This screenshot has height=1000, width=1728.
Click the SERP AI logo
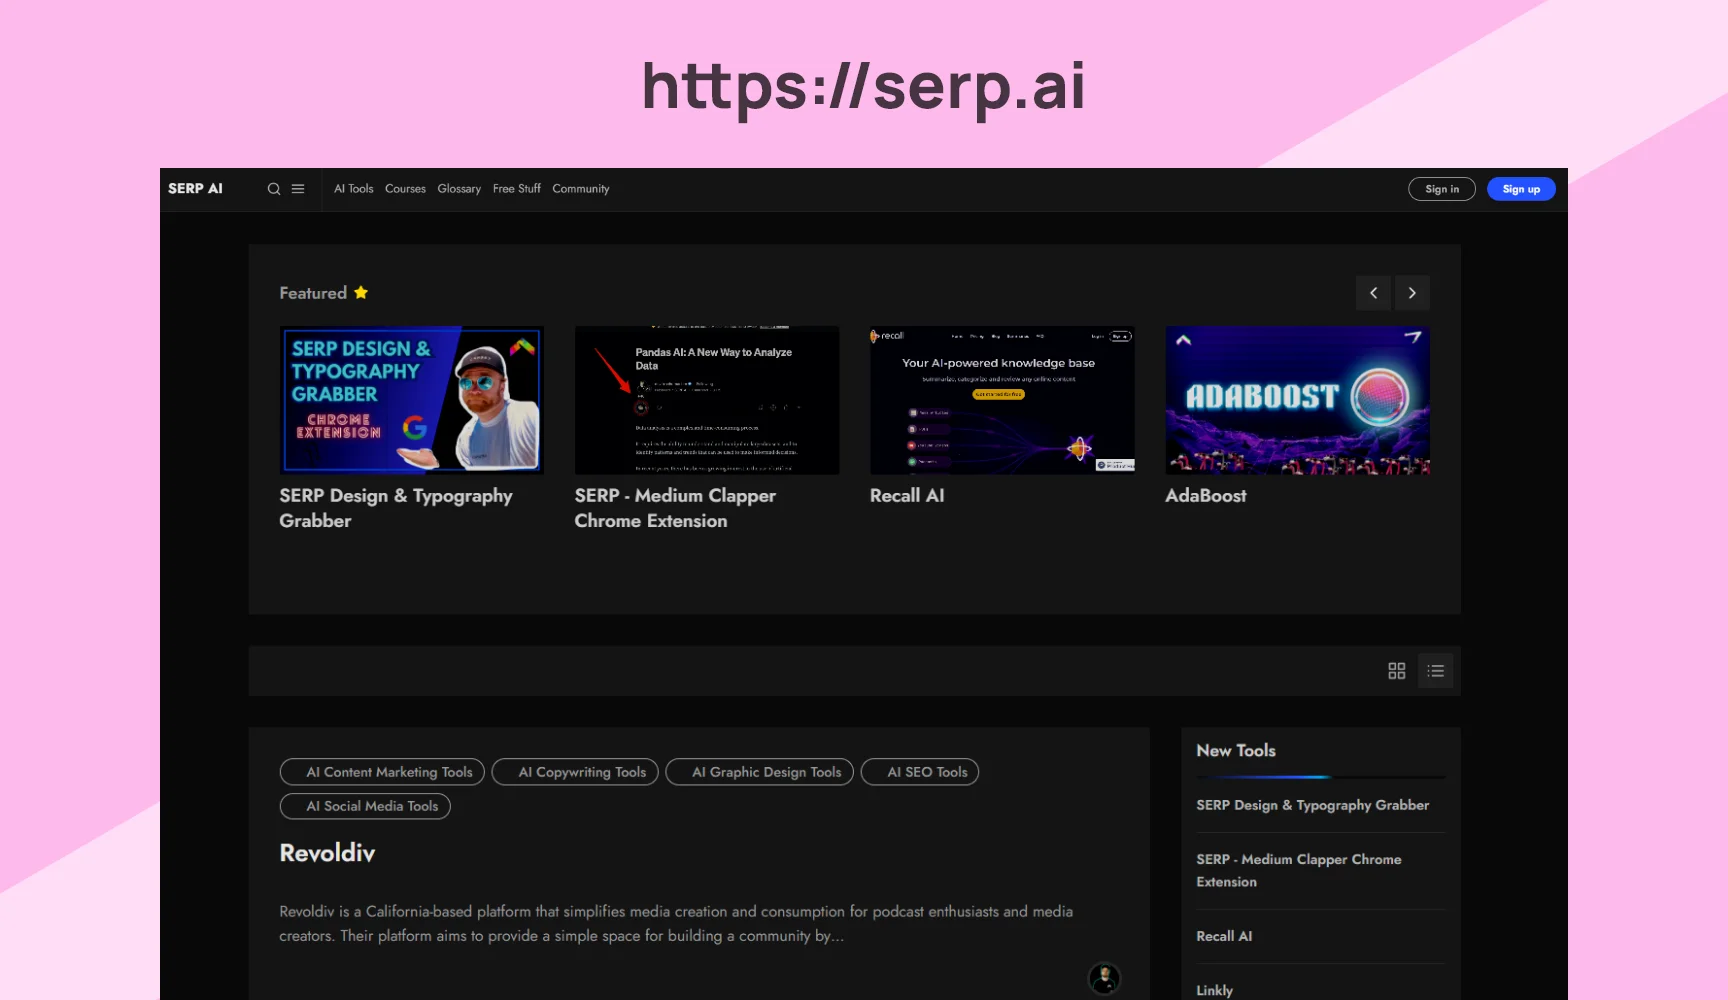coord(195,189)
